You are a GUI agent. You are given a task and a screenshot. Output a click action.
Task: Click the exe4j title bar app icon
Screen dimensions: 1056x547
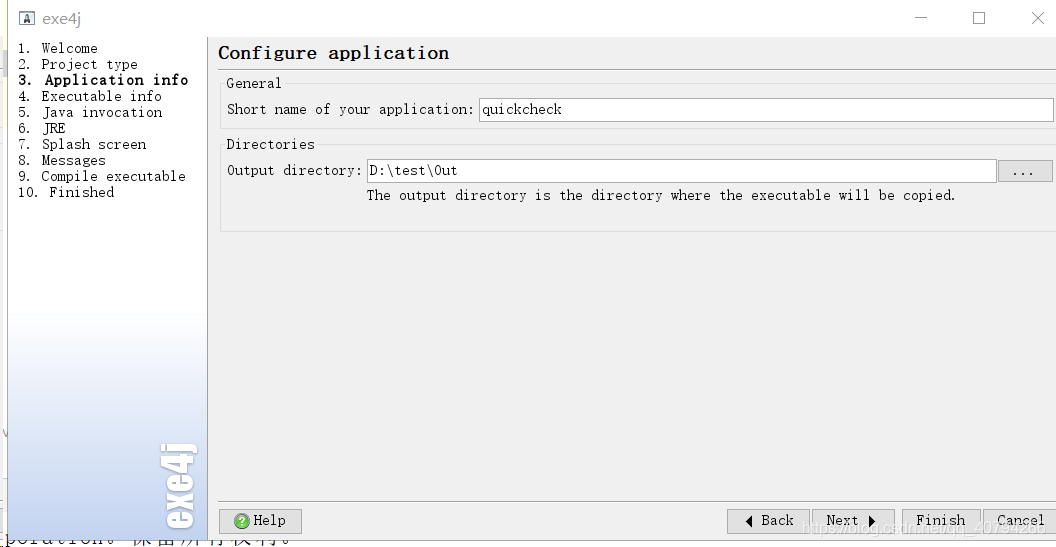point(26,18)
